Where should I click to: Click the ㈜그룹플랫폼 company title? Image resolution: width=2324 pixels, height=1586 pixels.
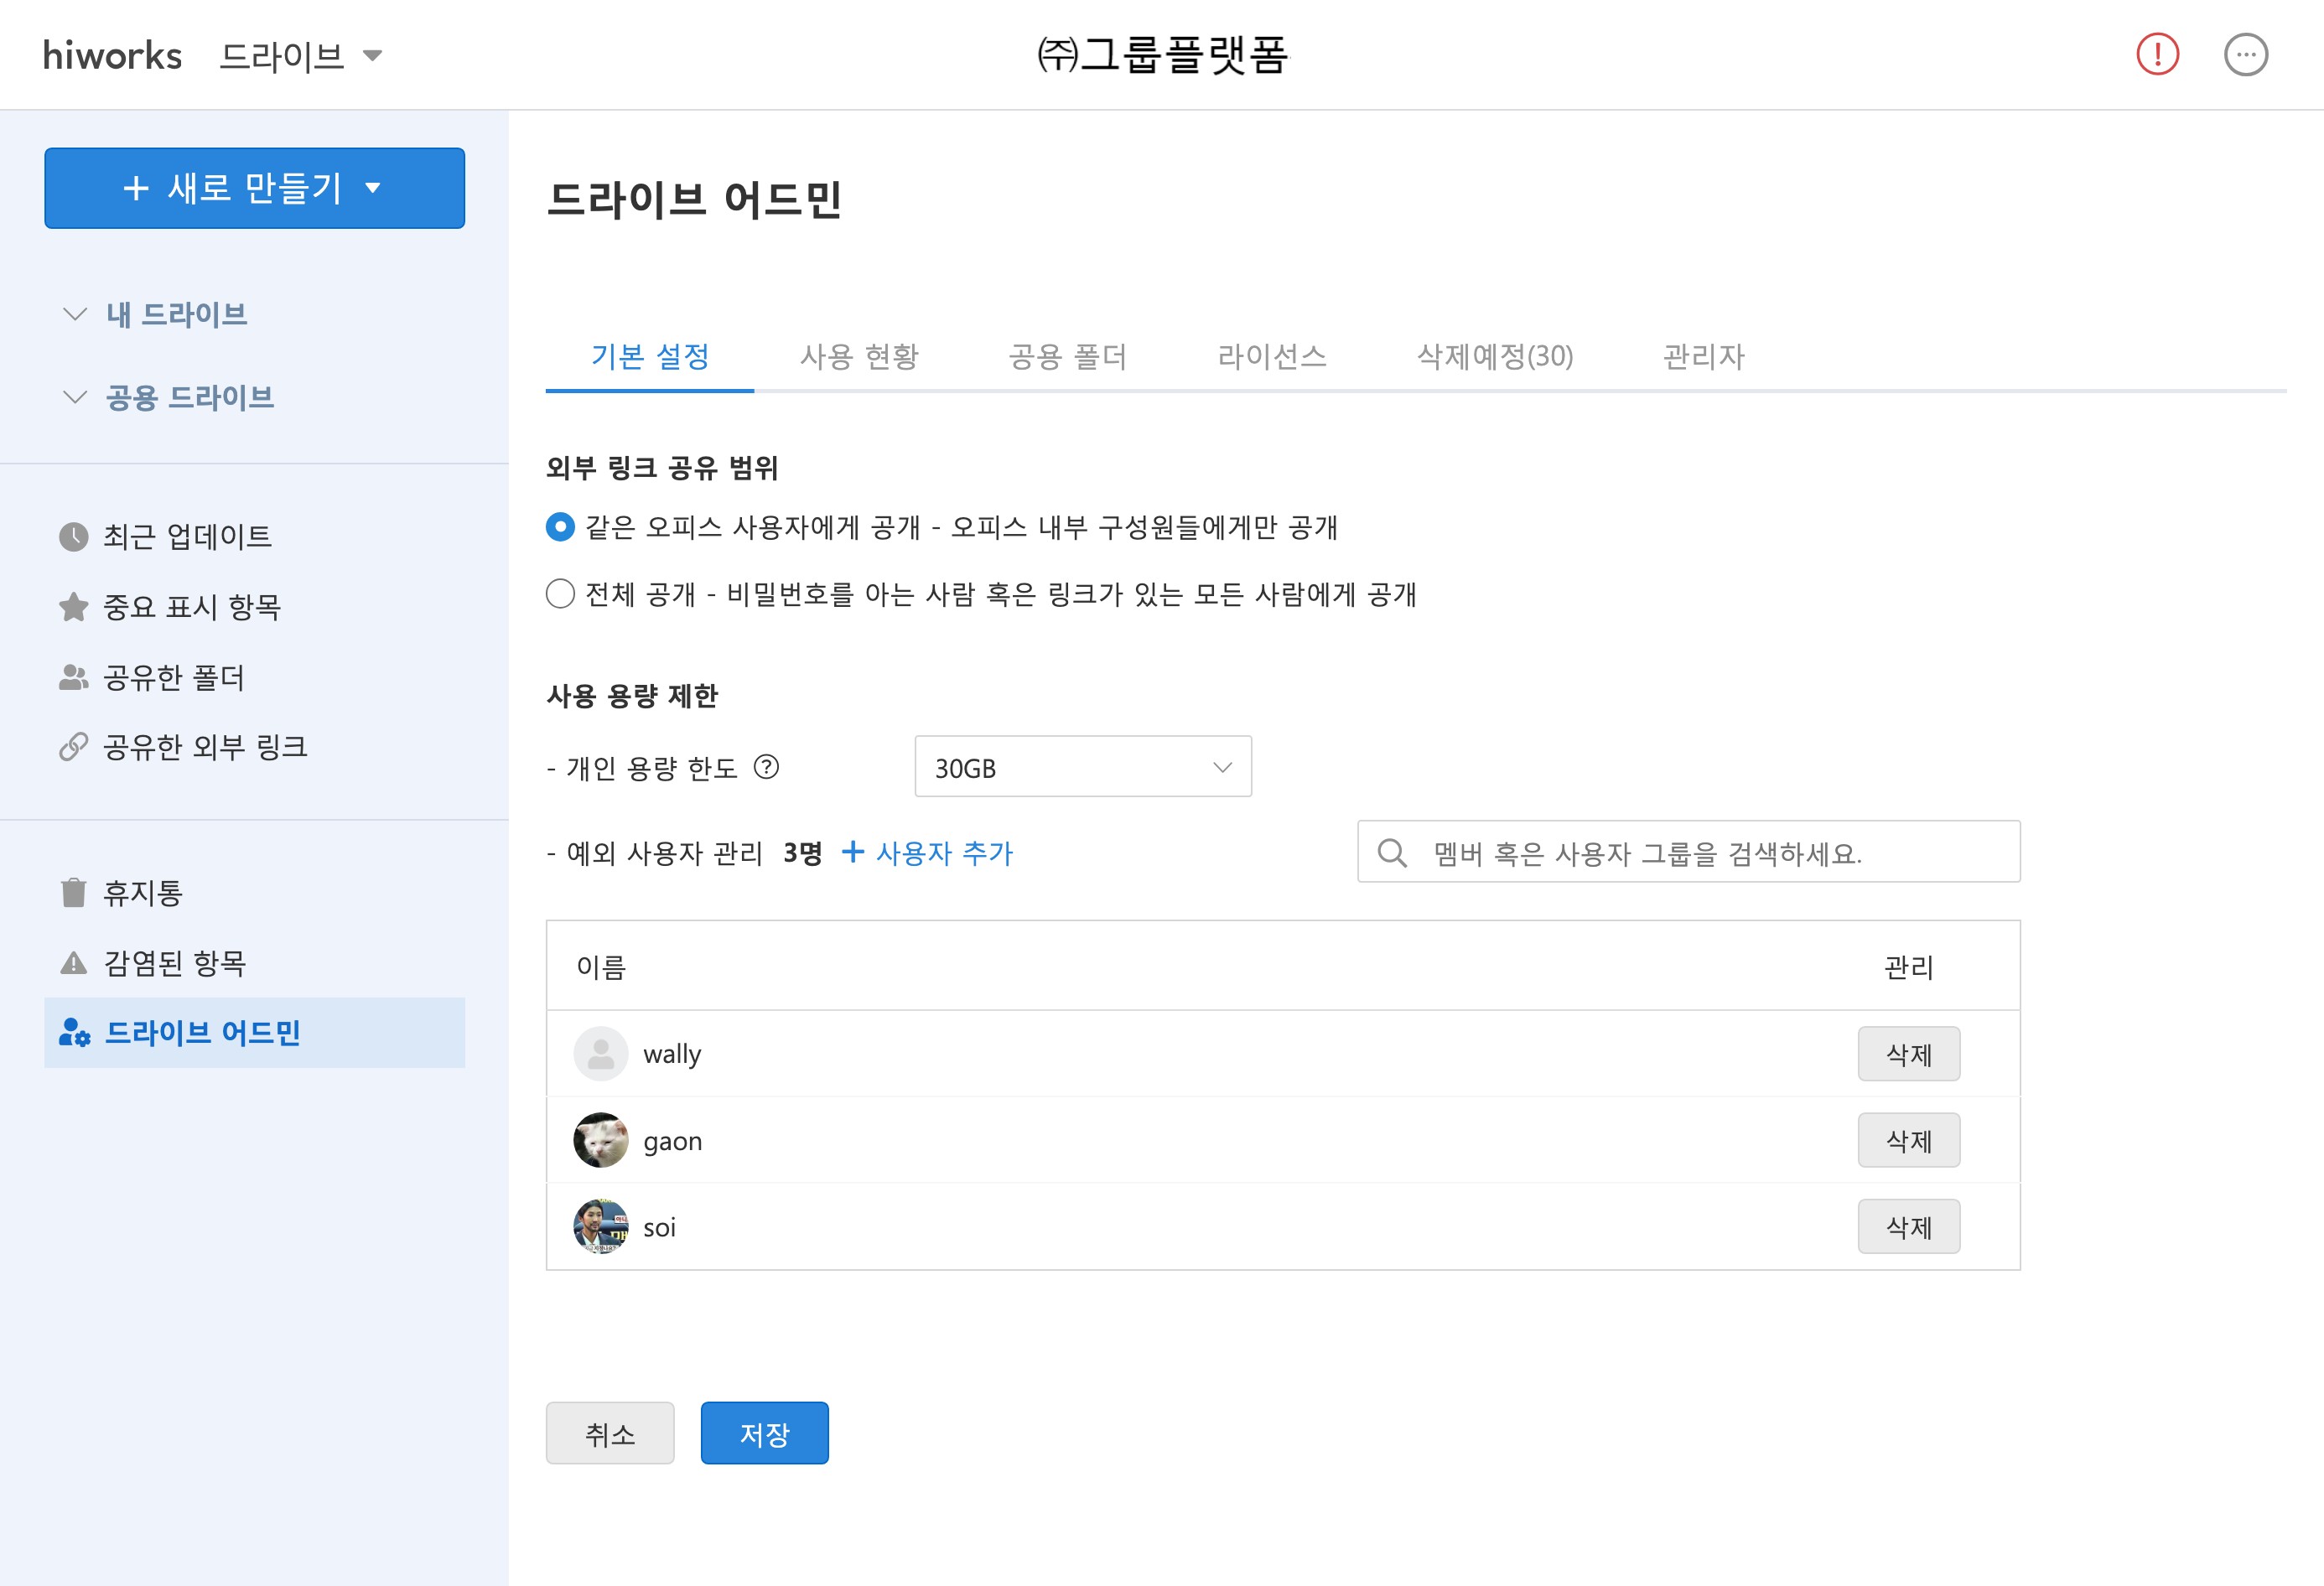1162,55
